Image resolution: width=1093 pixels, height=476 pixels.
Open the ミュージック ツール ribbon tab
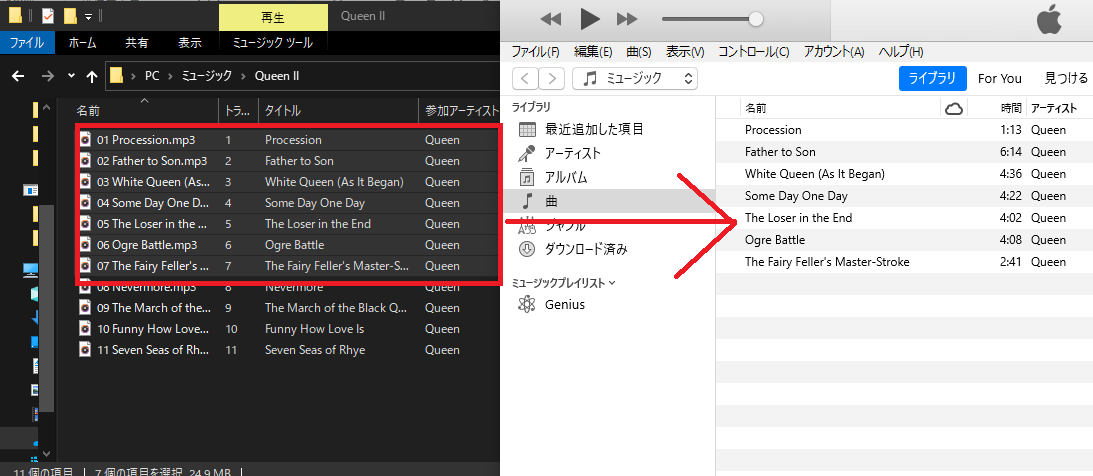(x=273, y=43)
